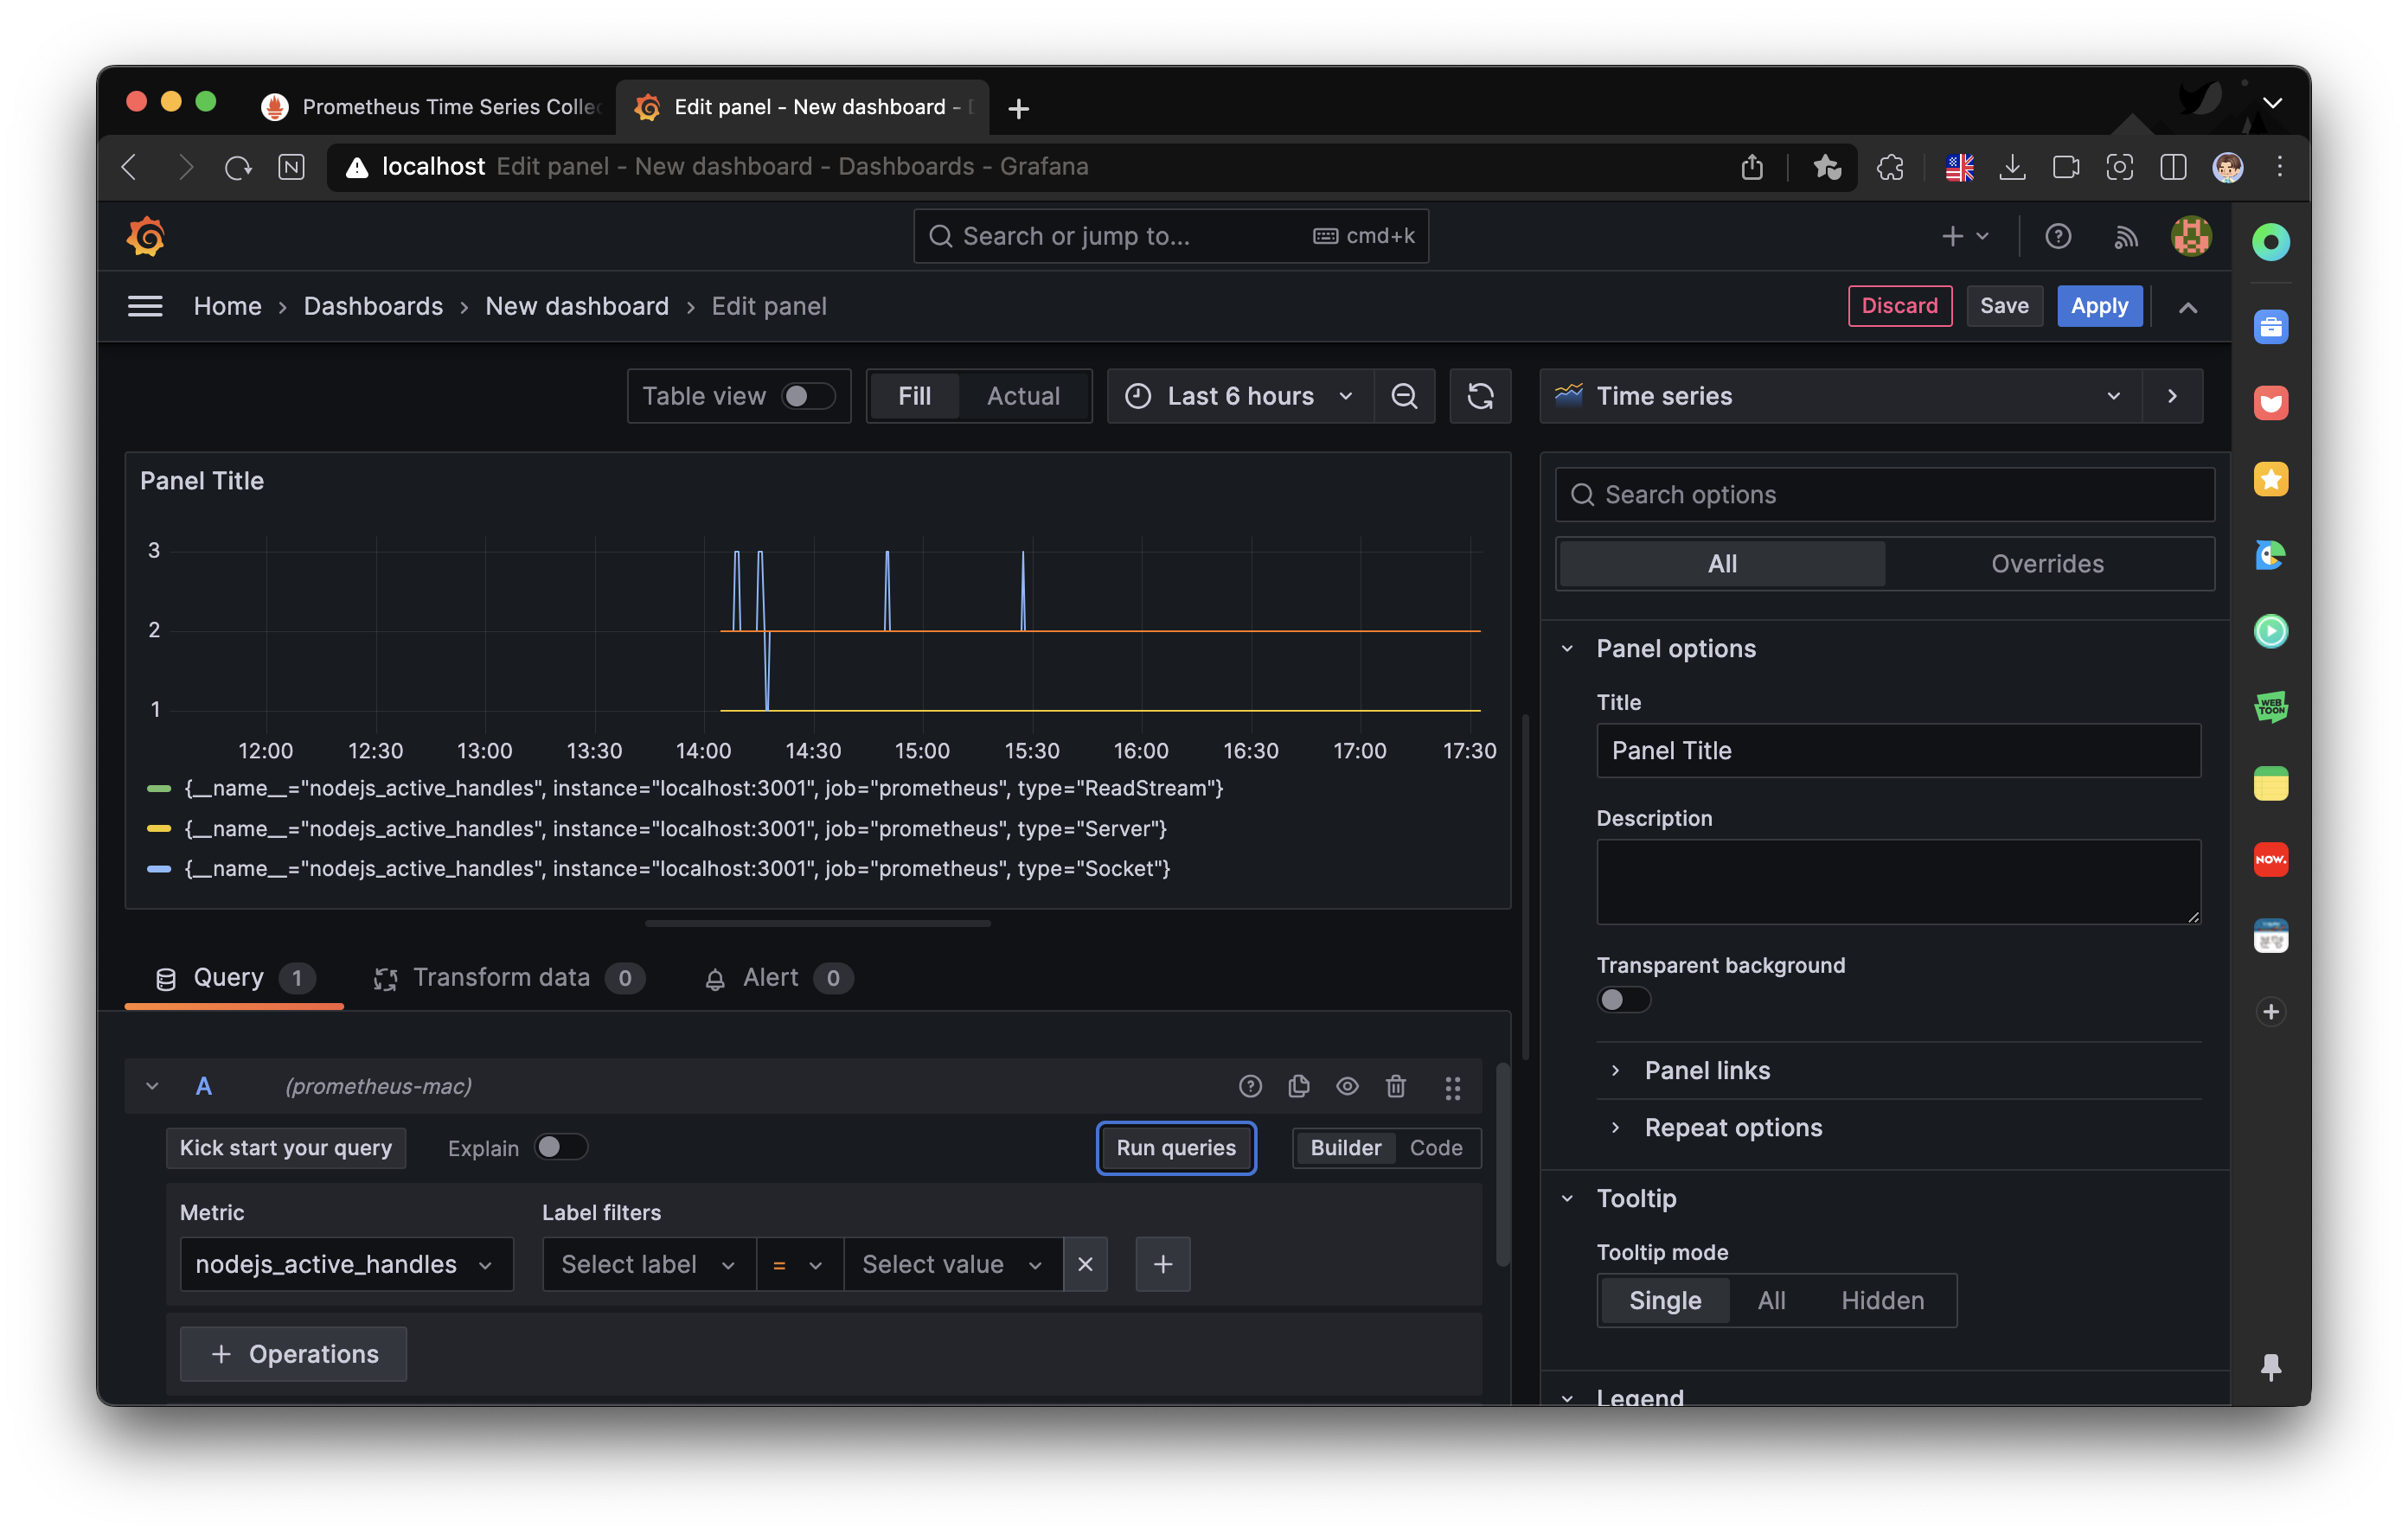Open the hamburger navigation menu
This screenshot has width=2408, height=1534.
[x=145, y=306]
